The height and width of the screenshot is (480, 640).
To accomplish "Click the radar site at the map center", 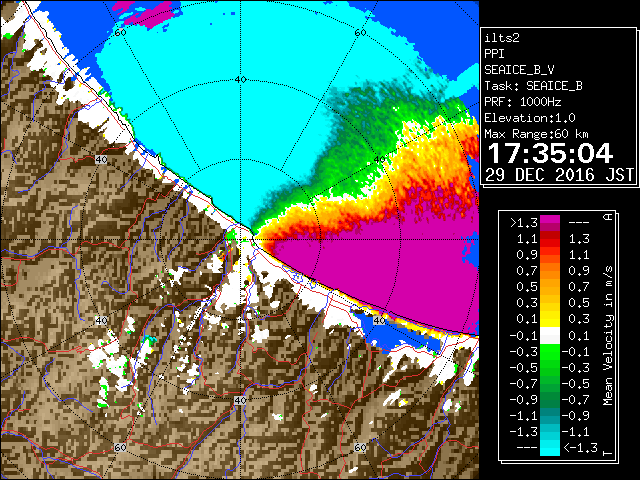I will click(x=240, y=240).
